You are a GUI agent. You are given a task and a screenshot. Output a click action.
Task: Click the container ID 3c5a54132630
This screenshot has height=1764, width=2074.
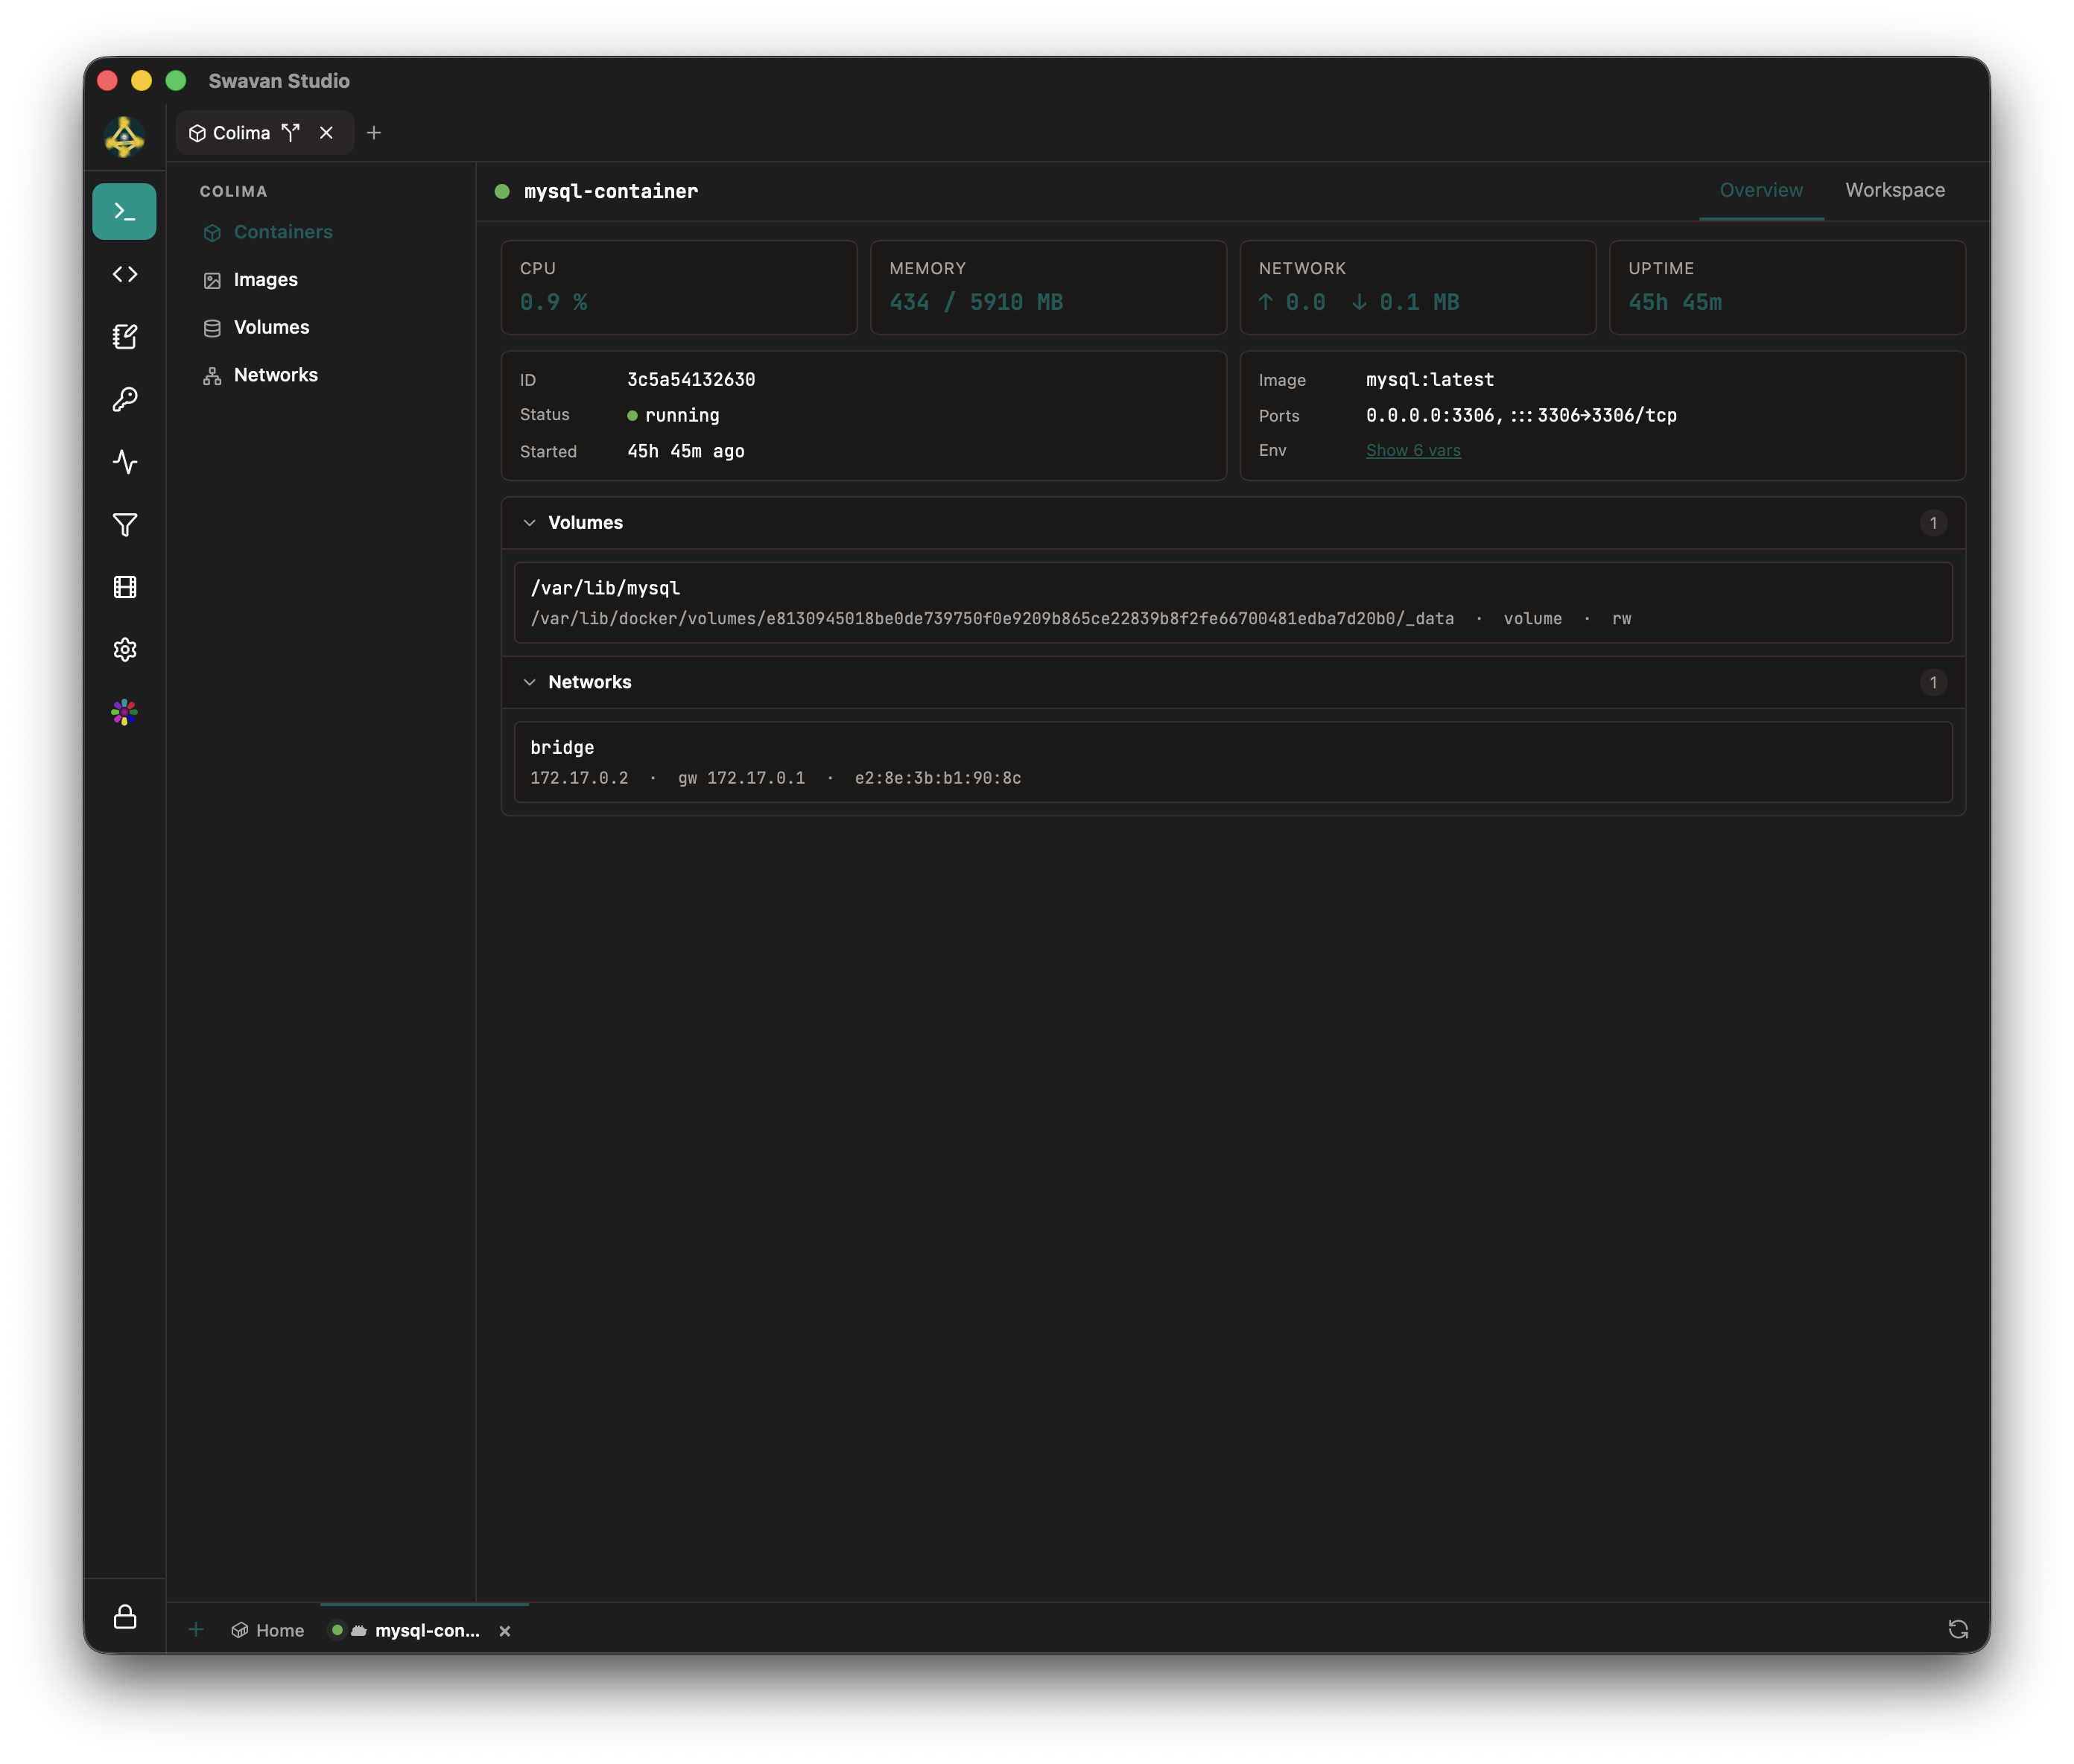[690, 380]
